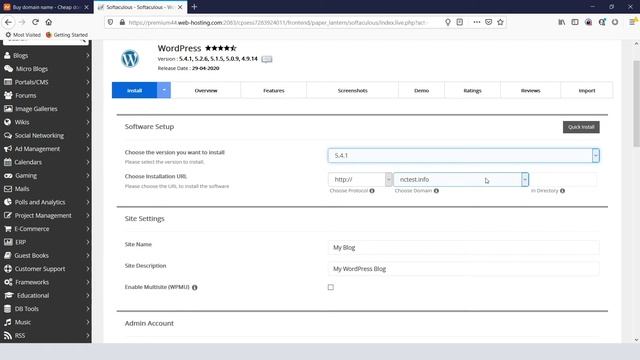
Task: Open the Most Visited bookmarks link
Action: coord(23,35)
